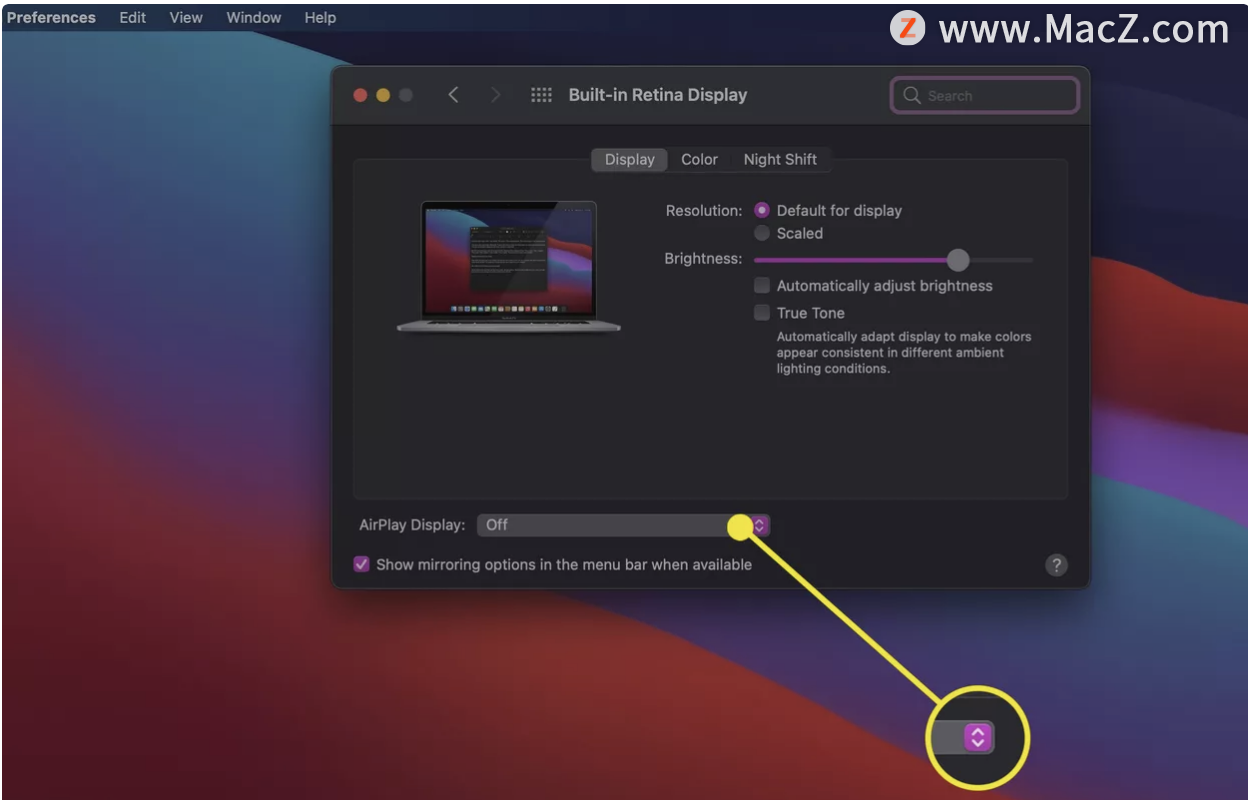Select Default for display resolution

pos(762,210)
